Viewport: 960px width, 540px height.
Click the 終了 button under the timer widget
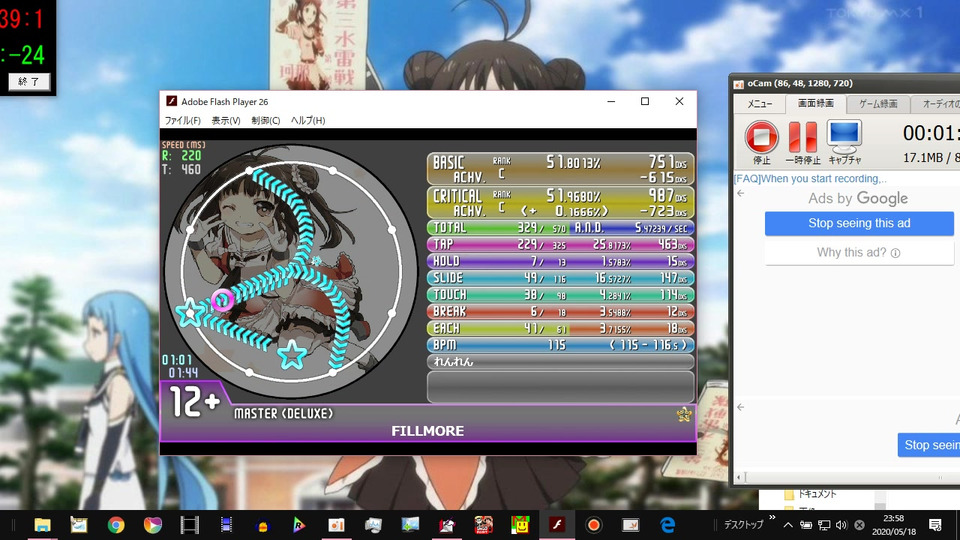click(x=29, y=81)
